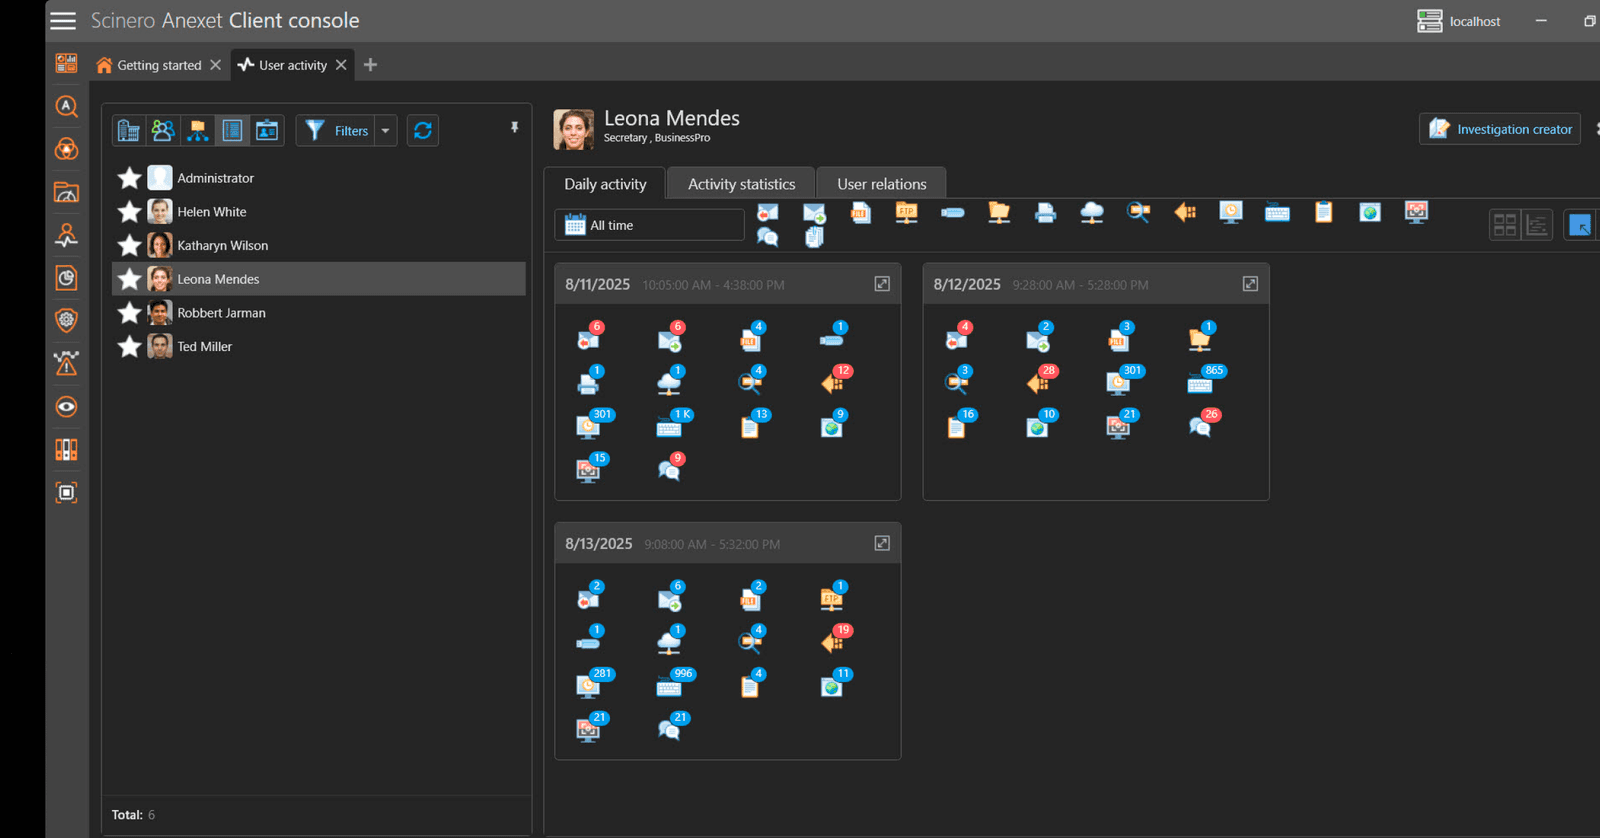Switch to folder hierarchy view toggle

point(198,130)
